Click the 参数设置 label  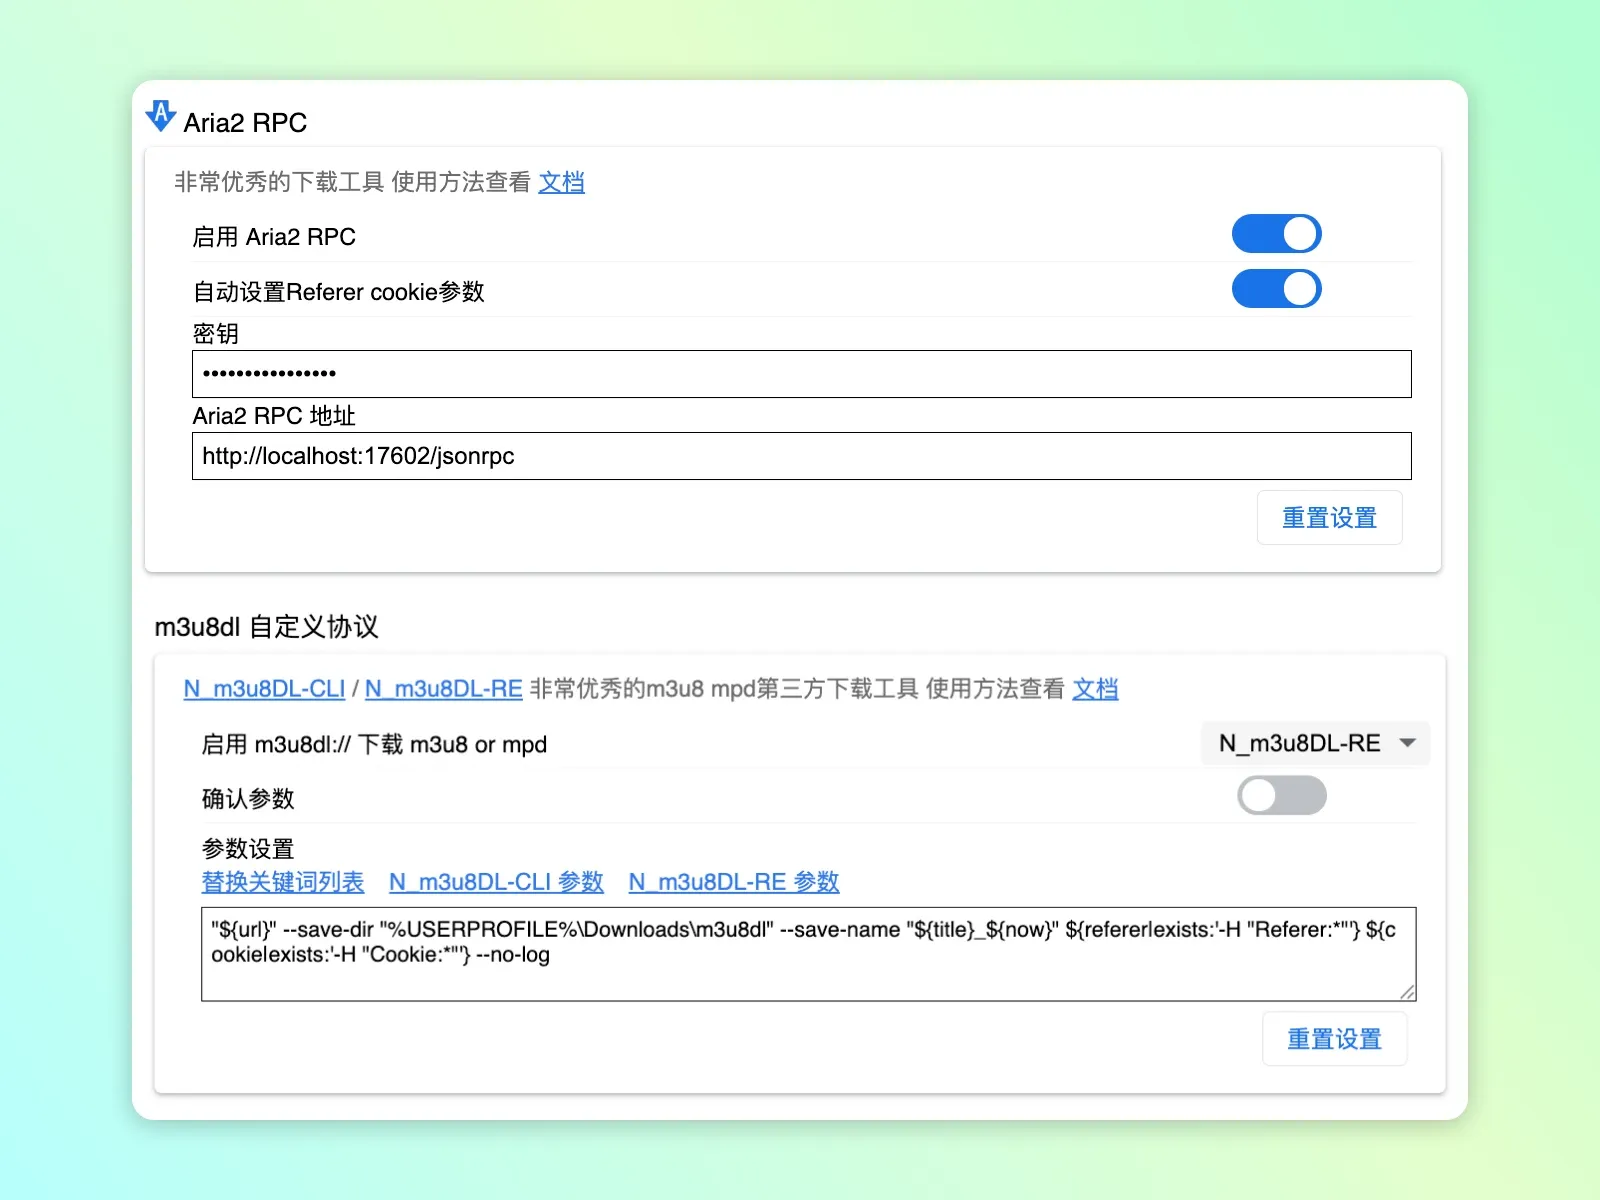[x=248, y=849]
